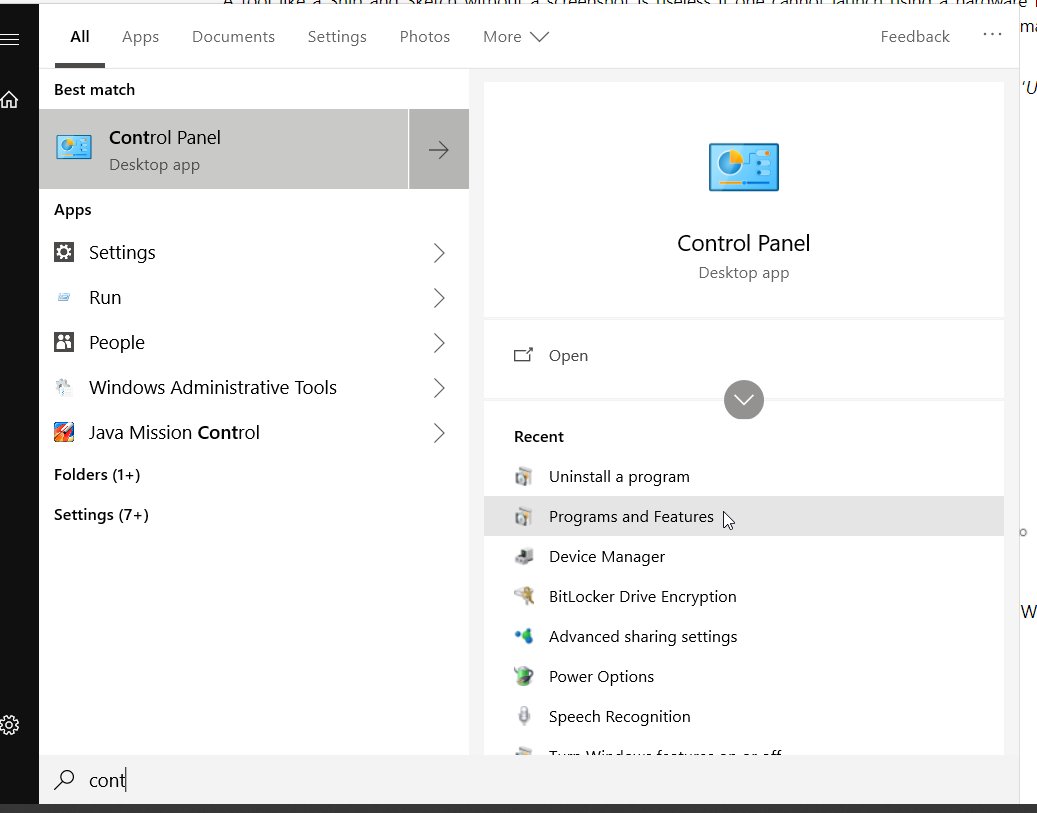Screen dimensions: 1037x813
Task: Open Control Panel via the Open button
Action: pyautogui.click(x=568, y=355)
